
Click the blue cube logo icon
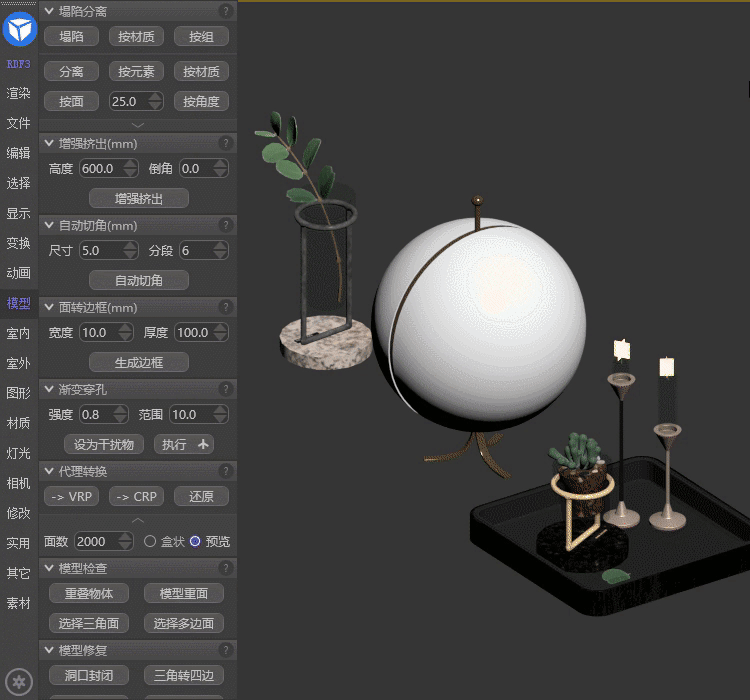click(20, 29)
